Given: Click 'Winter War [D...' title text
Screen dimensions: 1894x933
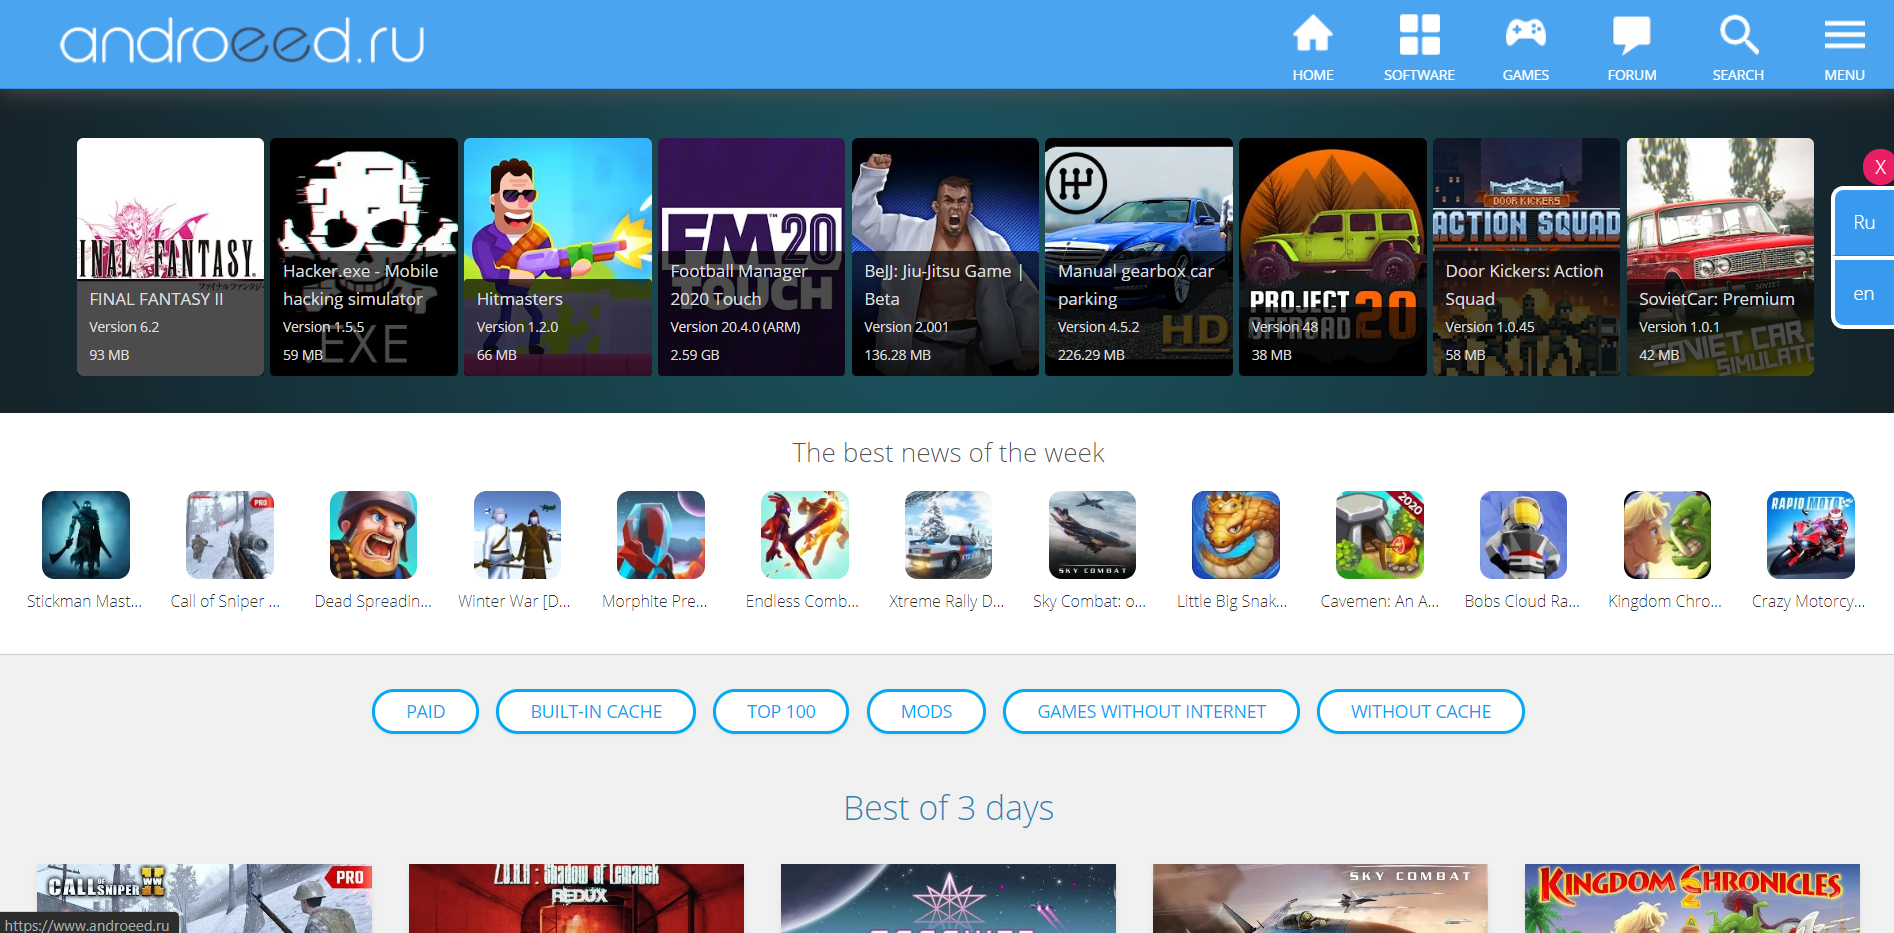Looking at the screenshot, I should click(514, 601).
